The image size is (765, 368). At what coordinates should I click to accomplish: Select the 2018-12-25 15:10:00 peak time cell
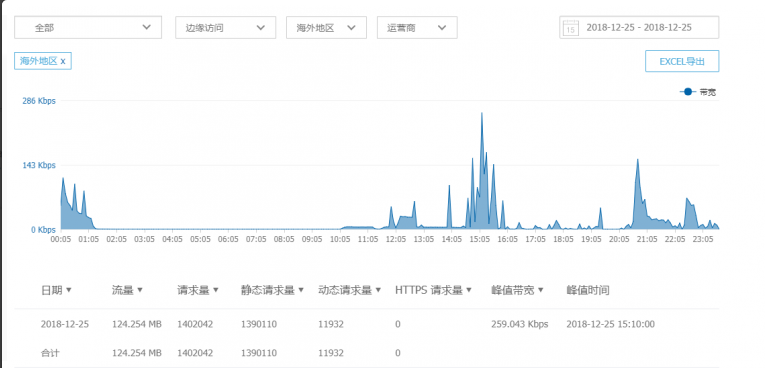click(x=610, y=324)
